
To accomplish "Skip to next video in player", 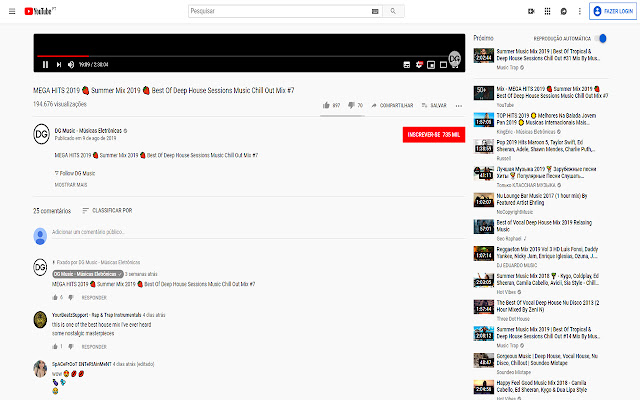I will coord(57,64).
